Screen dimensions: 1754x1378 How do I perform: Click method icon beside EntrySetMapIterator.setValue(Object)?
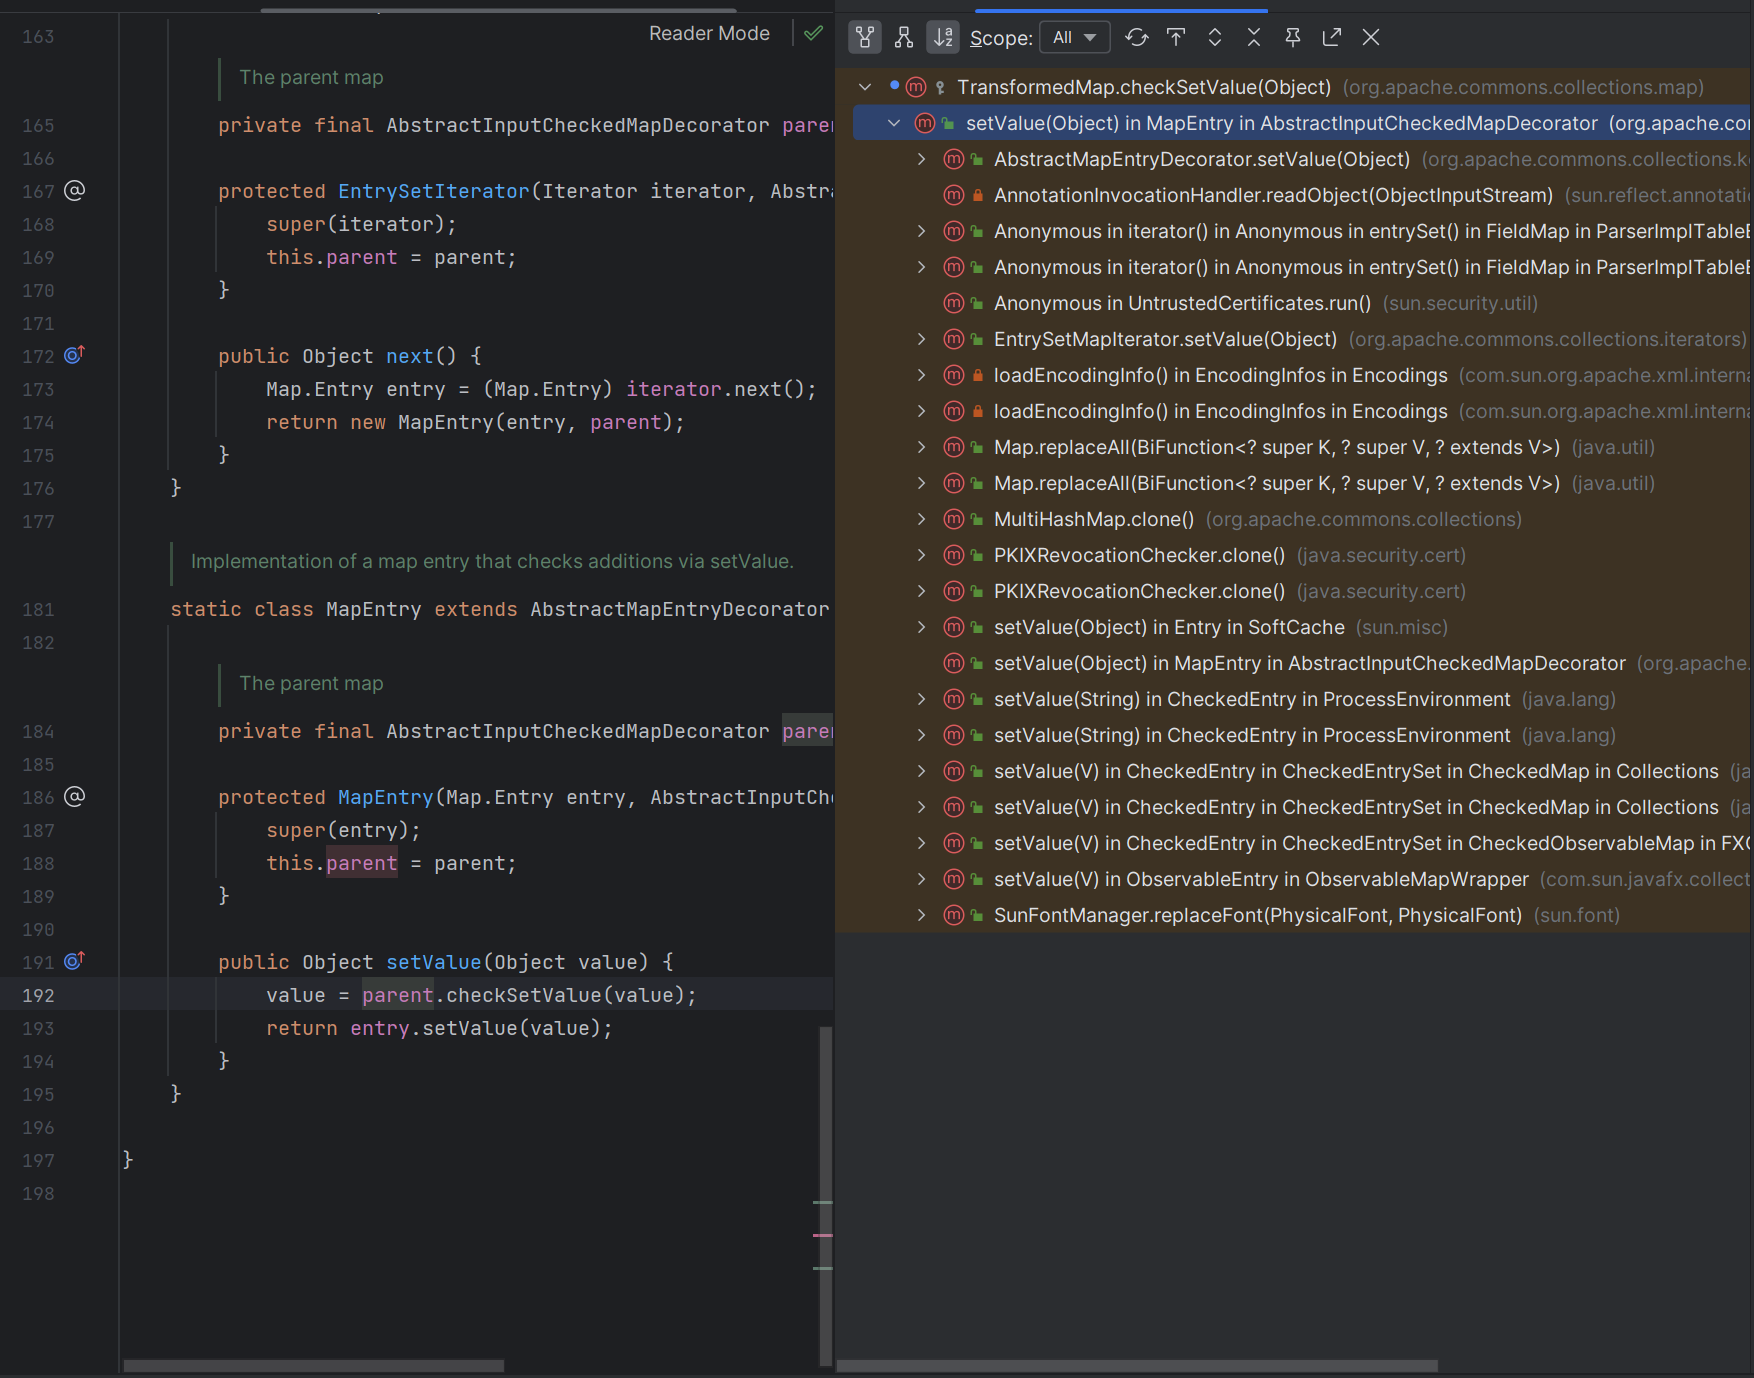point(954,339)
